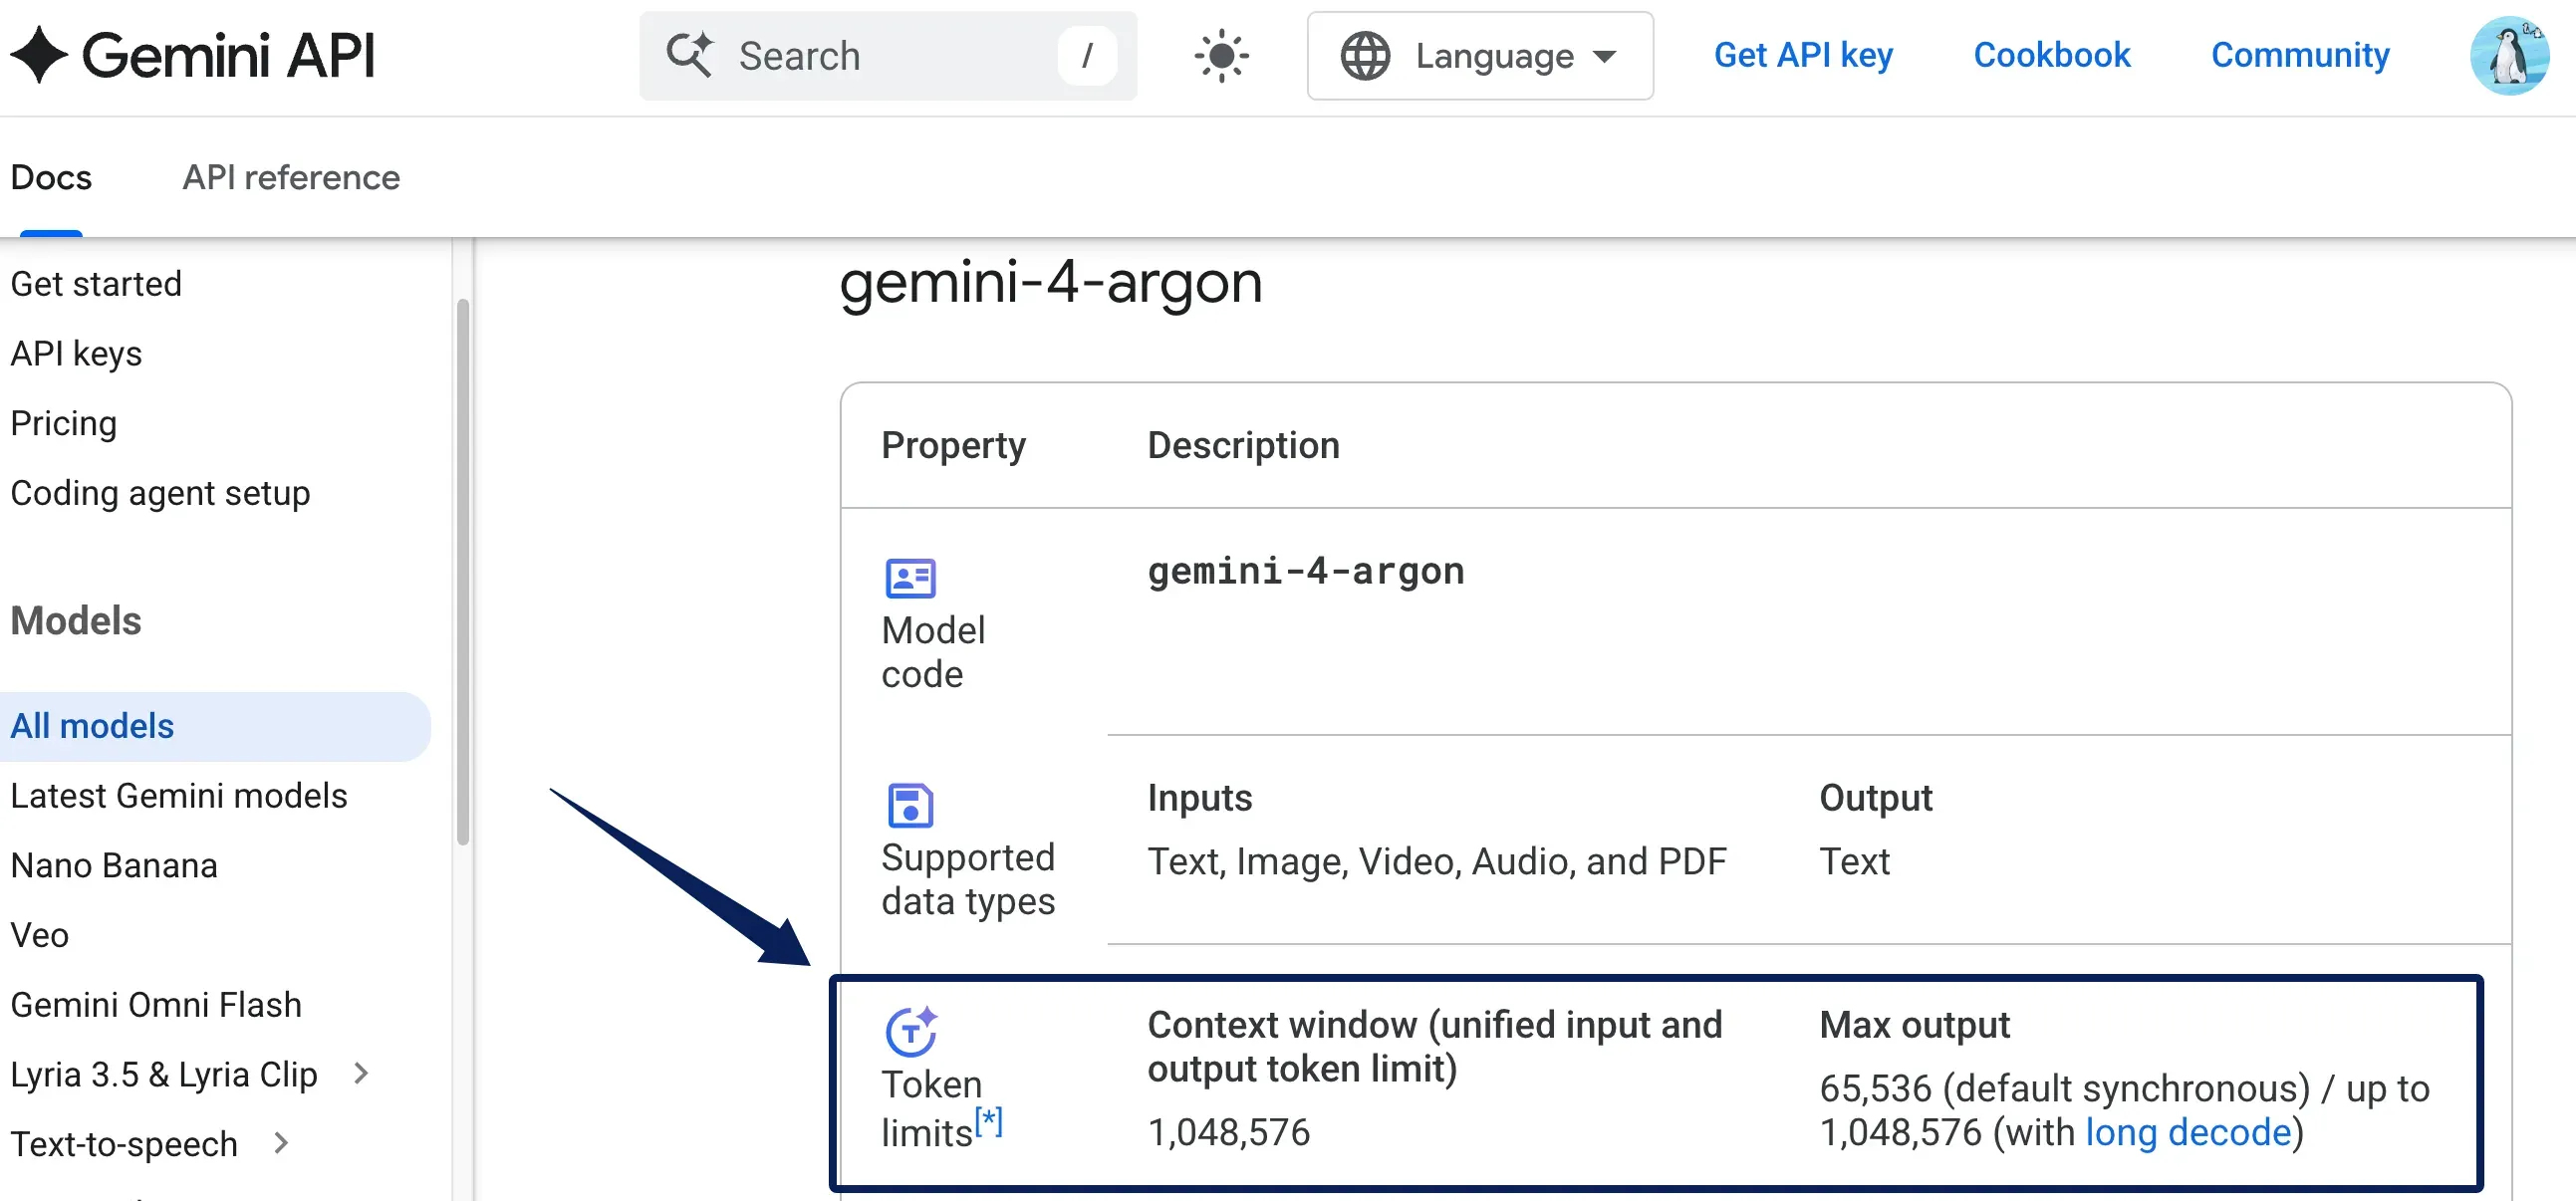Click the Supported data types save icon

910,805
